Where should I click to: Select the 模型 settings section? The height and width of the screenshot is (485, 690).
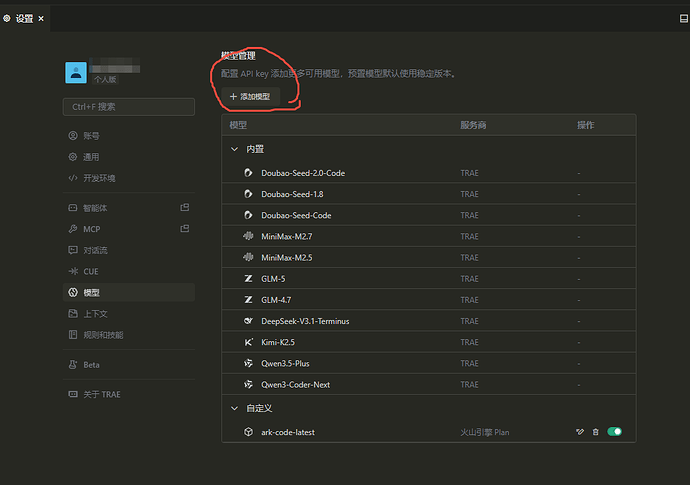click(129, 292)
